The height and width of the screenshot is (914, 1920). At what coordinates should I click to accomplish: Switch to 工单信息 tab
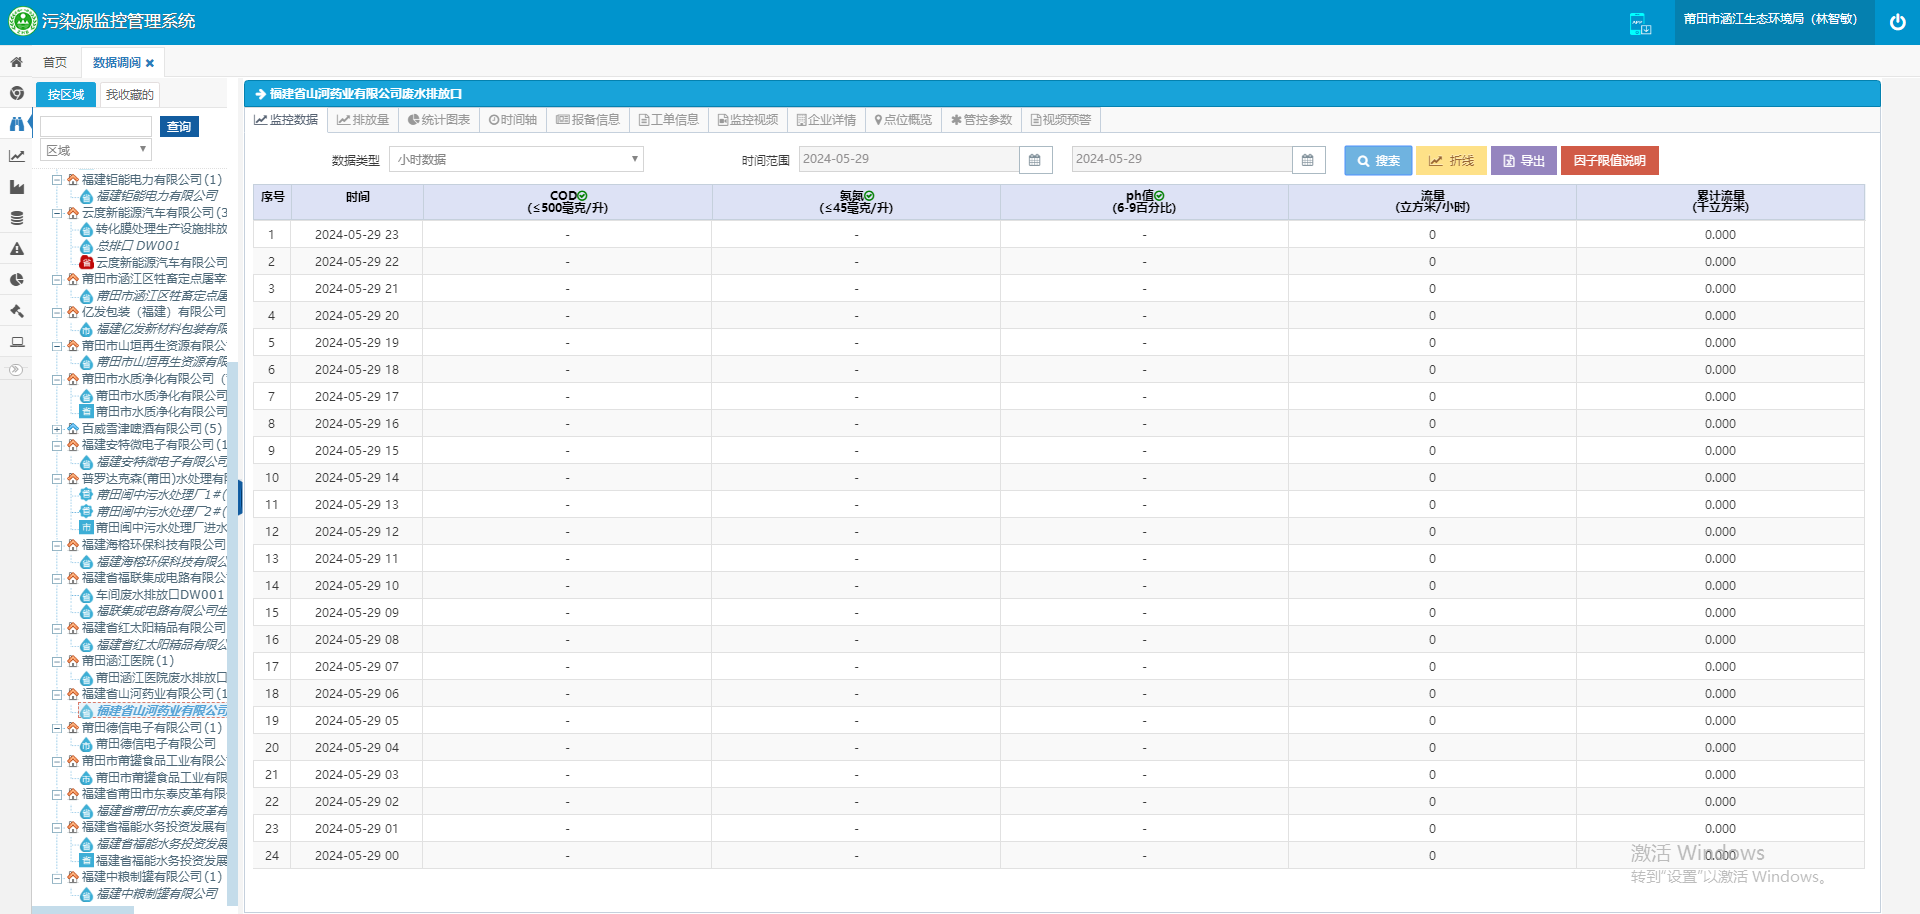pyautogui.click(x=669, y=120)
